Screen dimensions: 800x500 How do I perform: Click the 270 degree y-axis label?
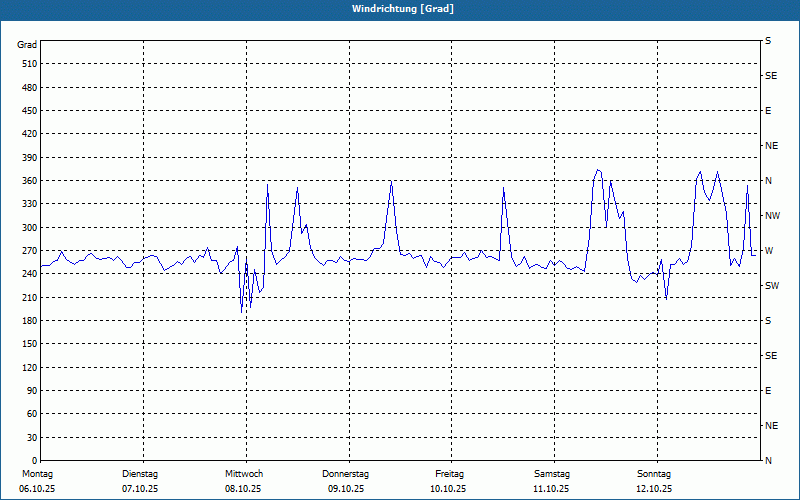click(x=27, y=251)
